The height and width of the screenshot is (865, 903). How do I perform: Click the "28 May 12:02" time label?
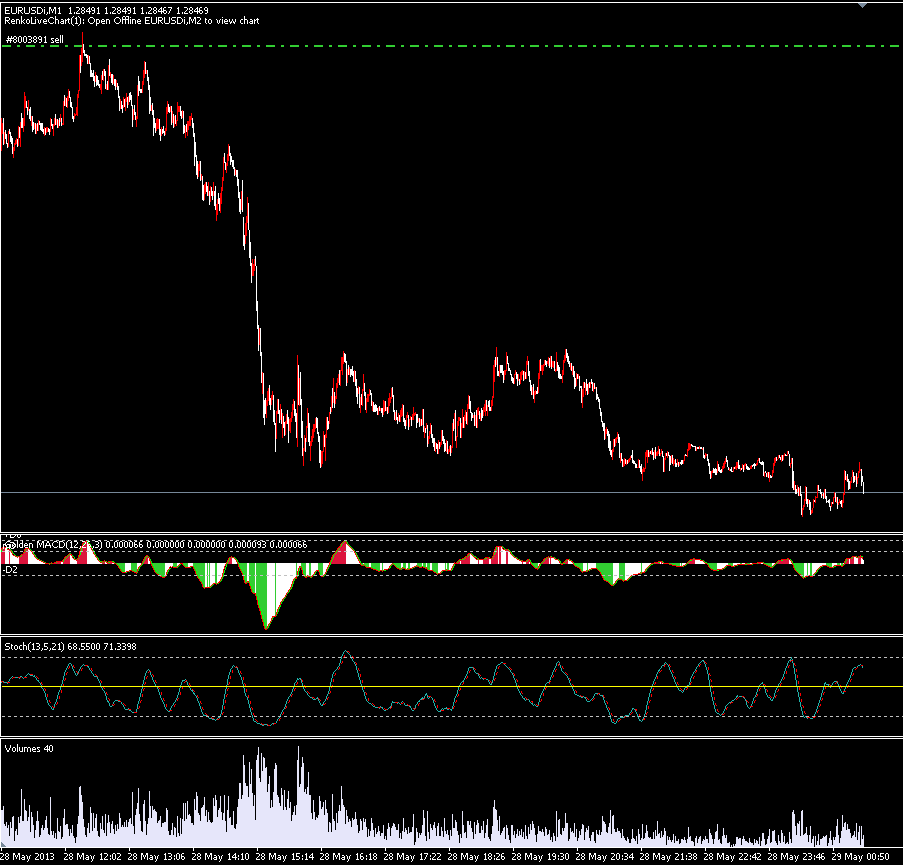tap(92, 856)
